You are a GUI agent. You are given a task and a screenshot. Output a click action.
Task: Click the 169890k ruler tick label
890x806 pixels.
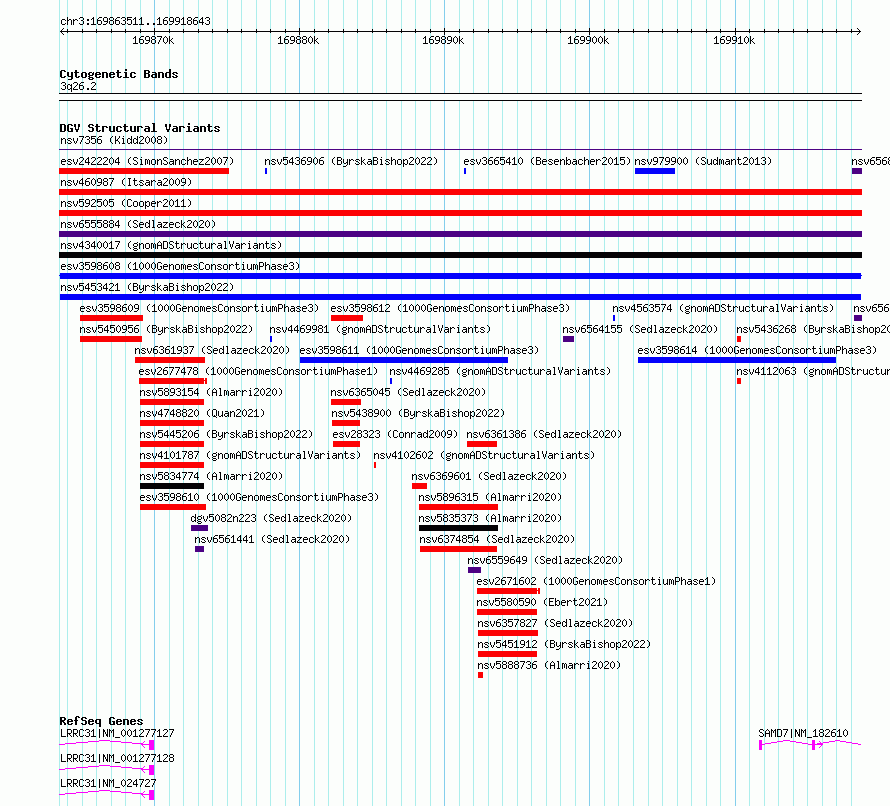click(443, 40)
